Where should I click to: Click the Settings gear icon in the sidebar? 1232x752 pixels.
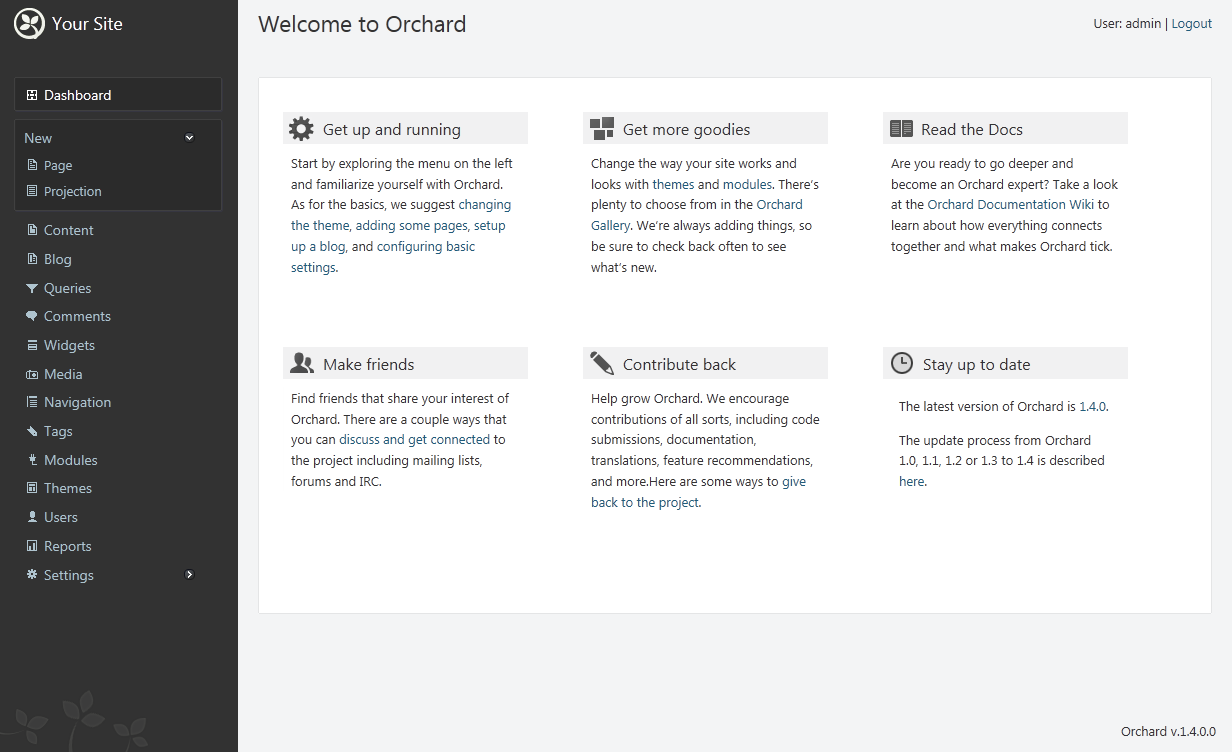(x=32, y=575)
